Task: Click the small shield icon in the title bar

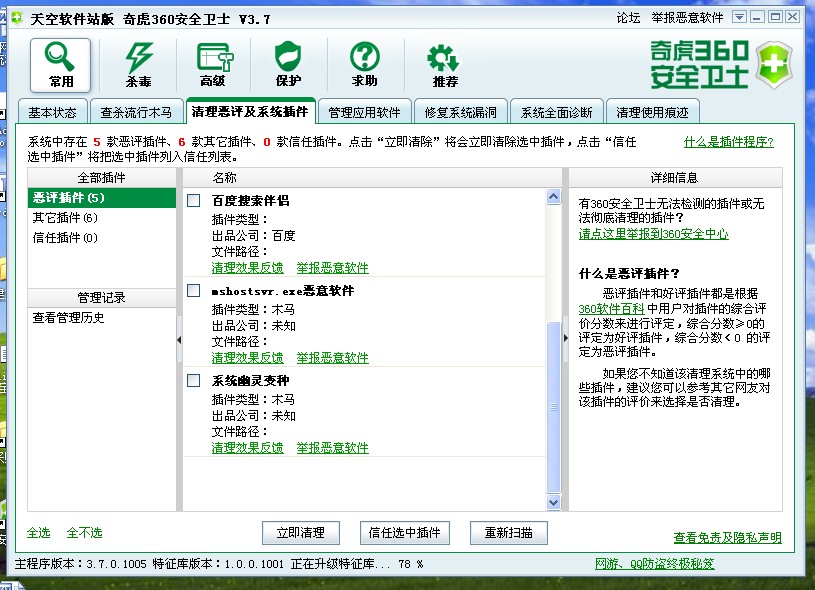Action: coord(17,18)
